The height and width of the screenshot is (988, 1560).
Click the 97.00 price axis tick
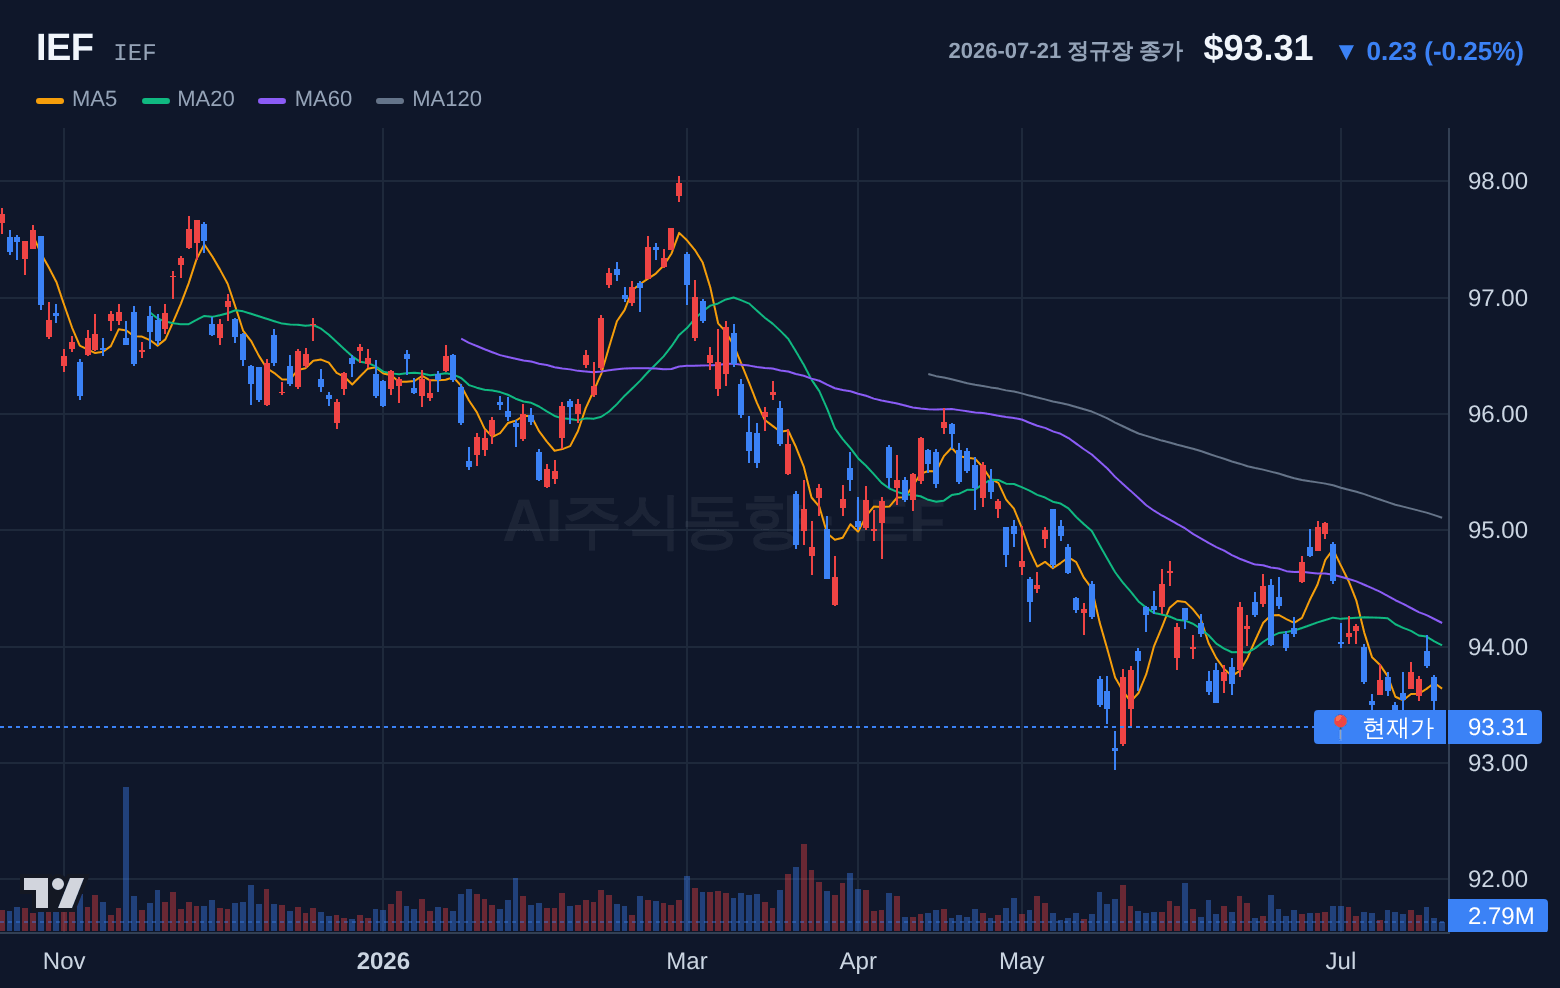(1497, 298)
